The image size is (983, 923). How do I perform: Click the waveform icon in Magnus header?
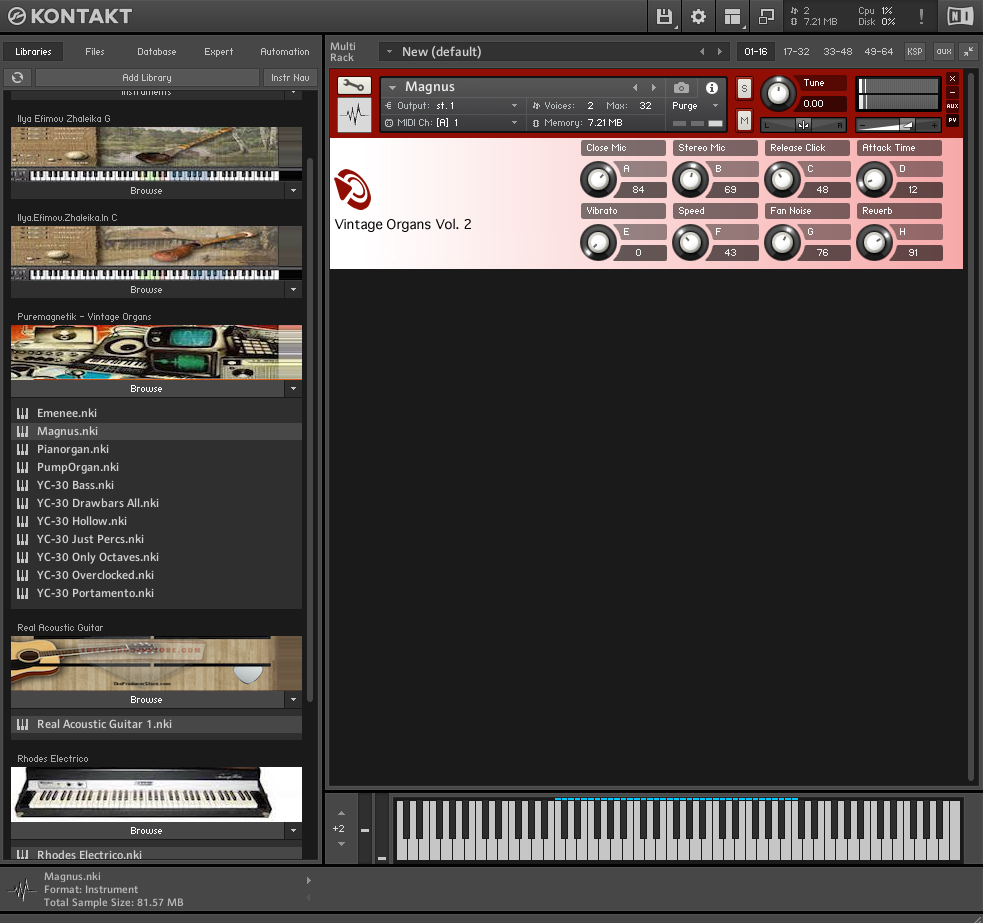coord(354,115)
